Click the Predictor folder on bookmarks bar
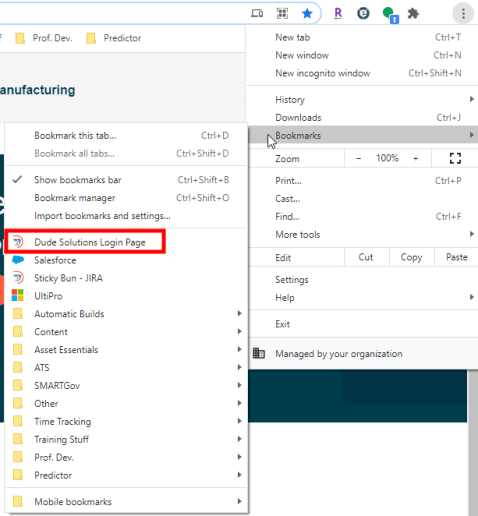This screenshot has width=478, height=516. point(114,38)
